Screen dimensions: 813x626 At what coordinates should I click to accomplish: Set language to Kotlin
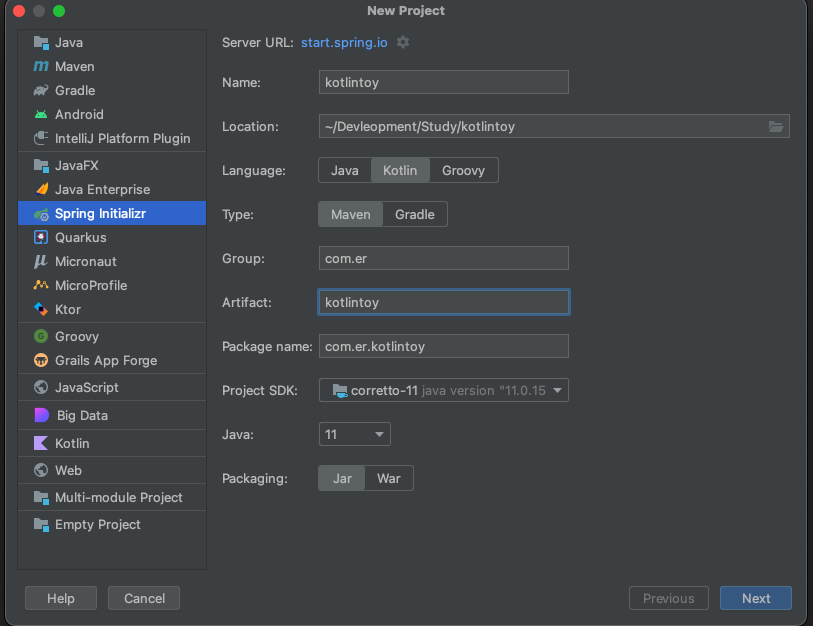[x=400, y=170]
